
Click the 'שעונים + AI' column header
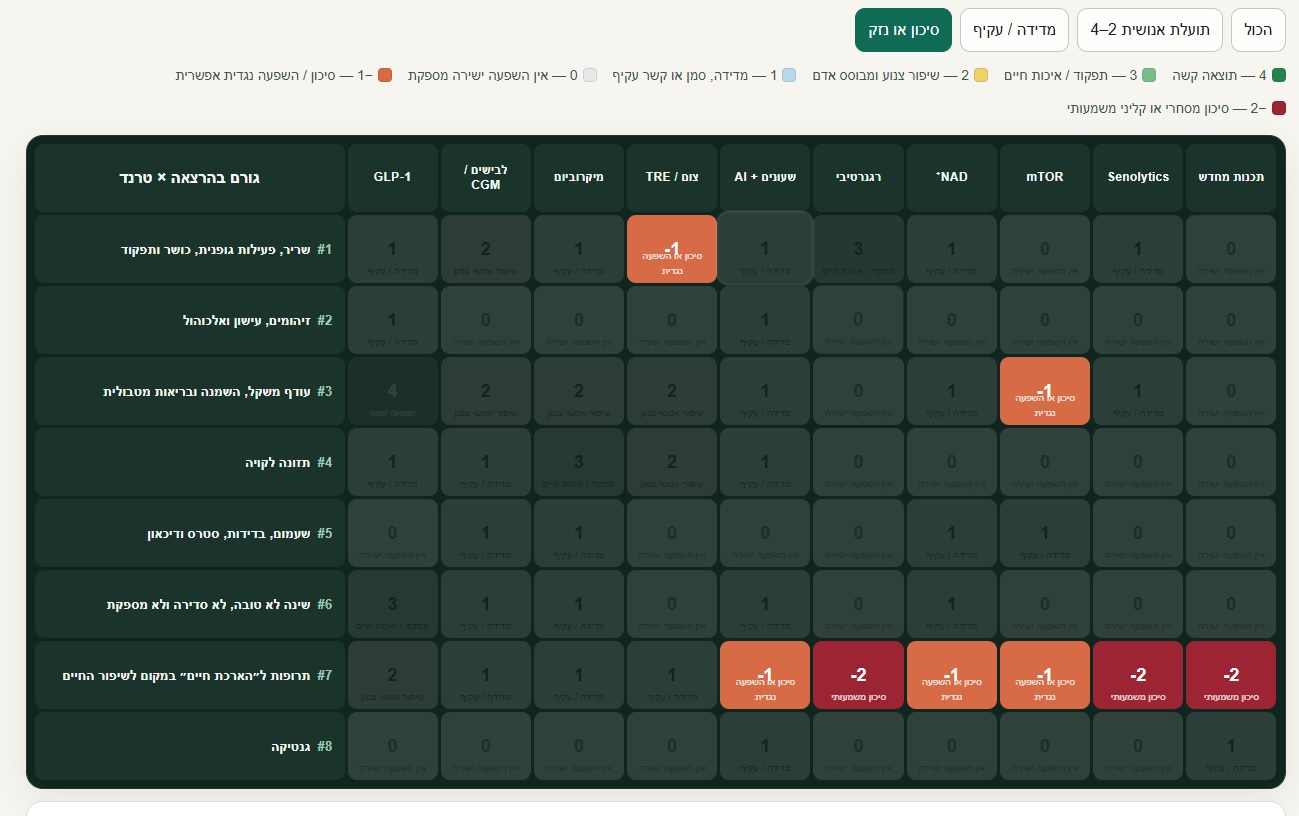point(765,177)
